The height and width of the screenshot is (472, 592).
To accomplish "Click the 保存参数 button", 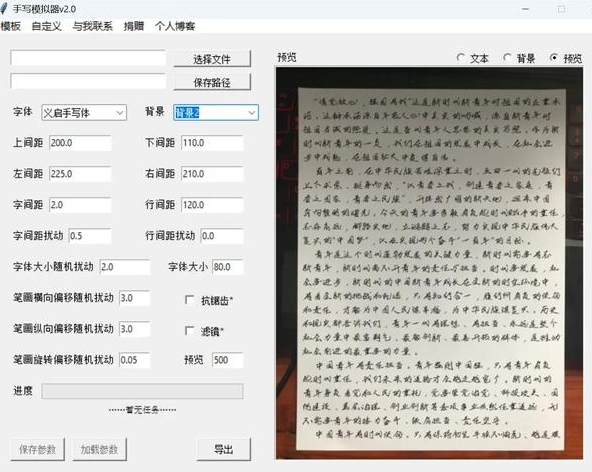I will click(37, 449).
